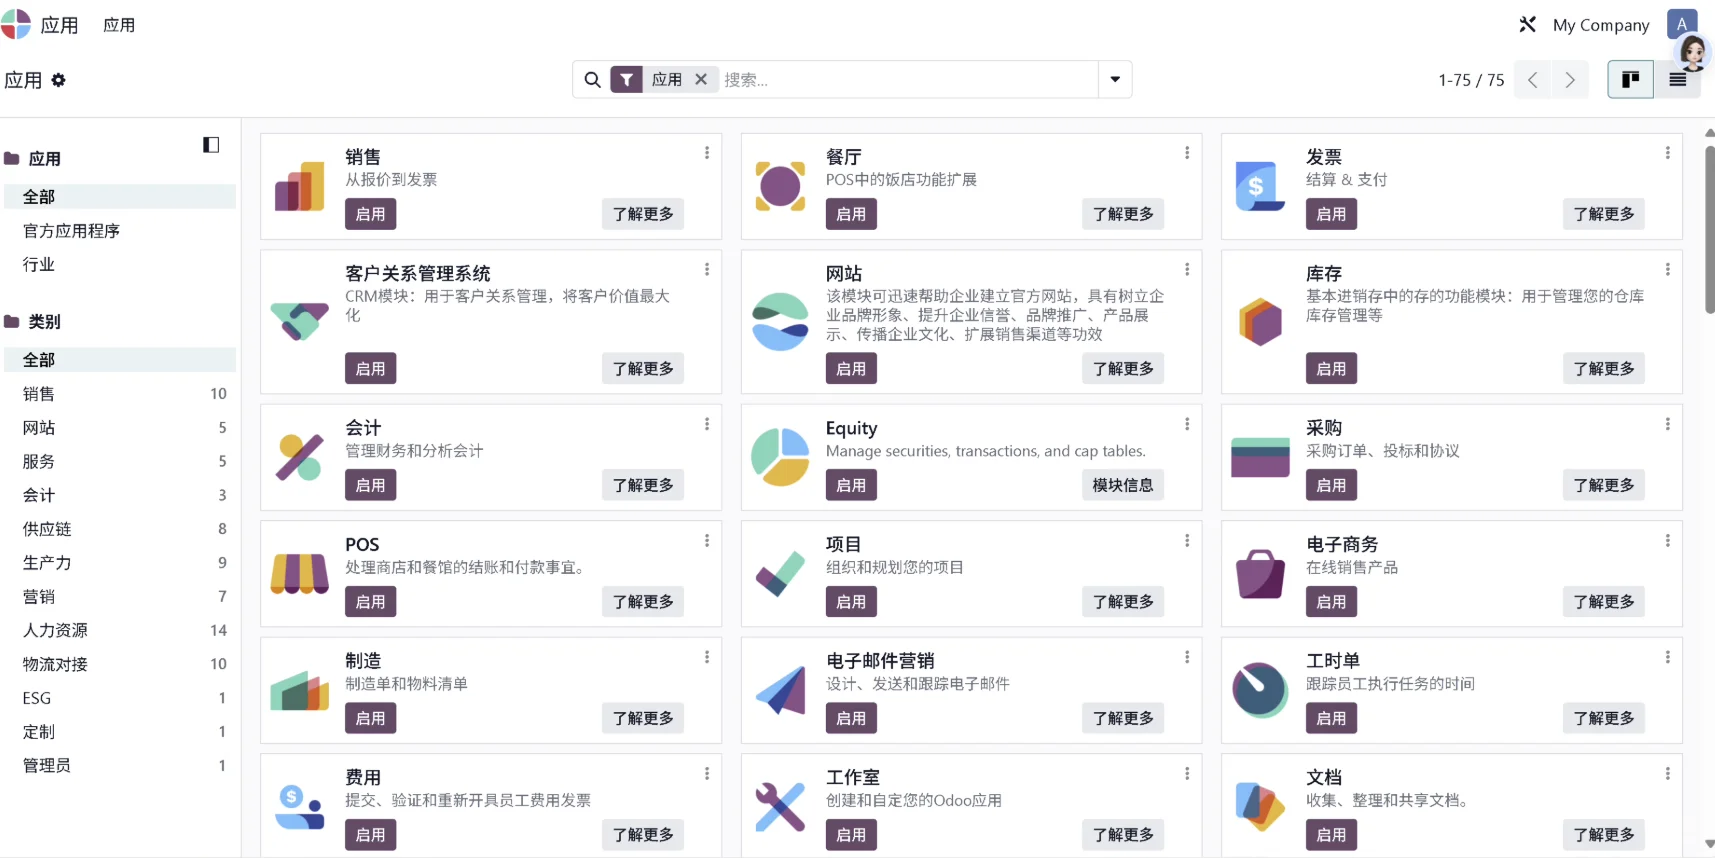Activate the 工作室 app with 启用
The width and height of the screenshot is (1715, 858).
851,835
